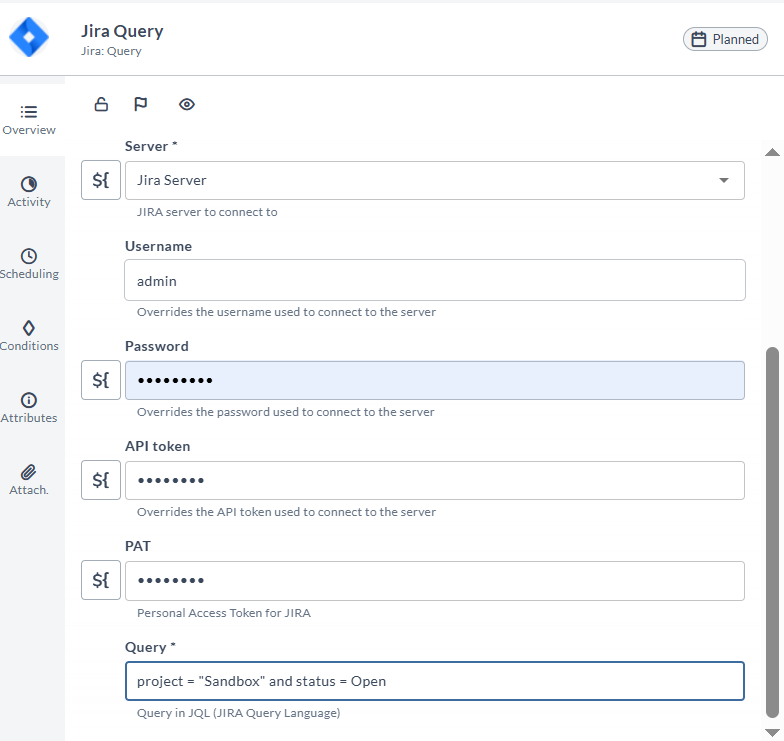Click the flag icon in toolbar
Screen dimensions: 784x741
(140, 104)
